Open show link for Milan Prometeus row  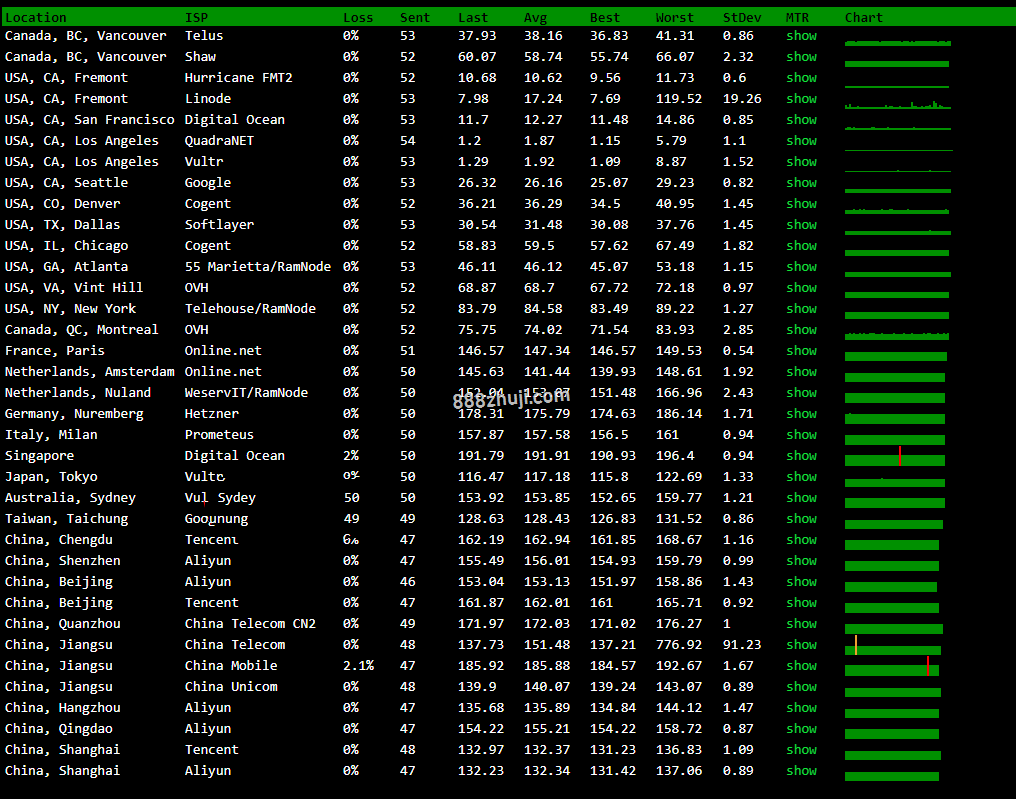pyautogui.click(x=802, y=435)
